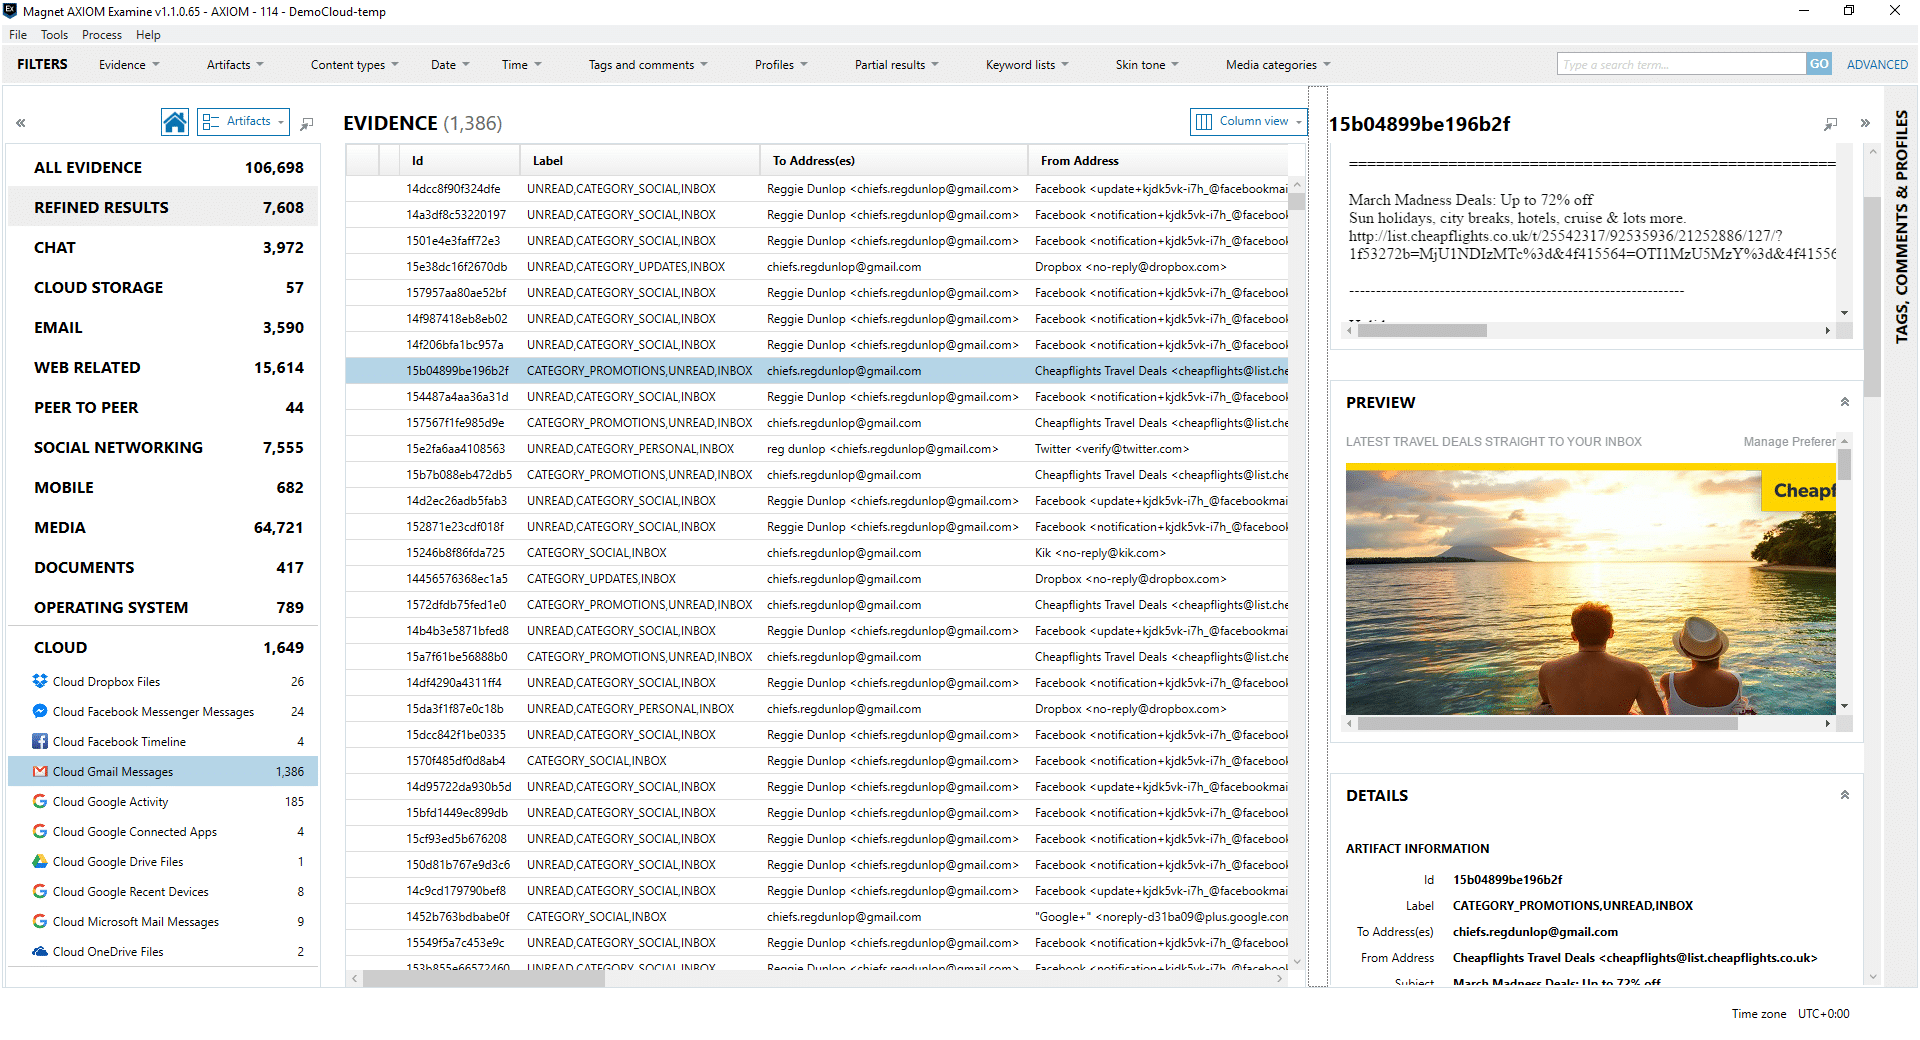The width and height of the screenshot is (1920, 1040).
Task: Select the Cloud OneDrive Files icon
Action: 40,951
